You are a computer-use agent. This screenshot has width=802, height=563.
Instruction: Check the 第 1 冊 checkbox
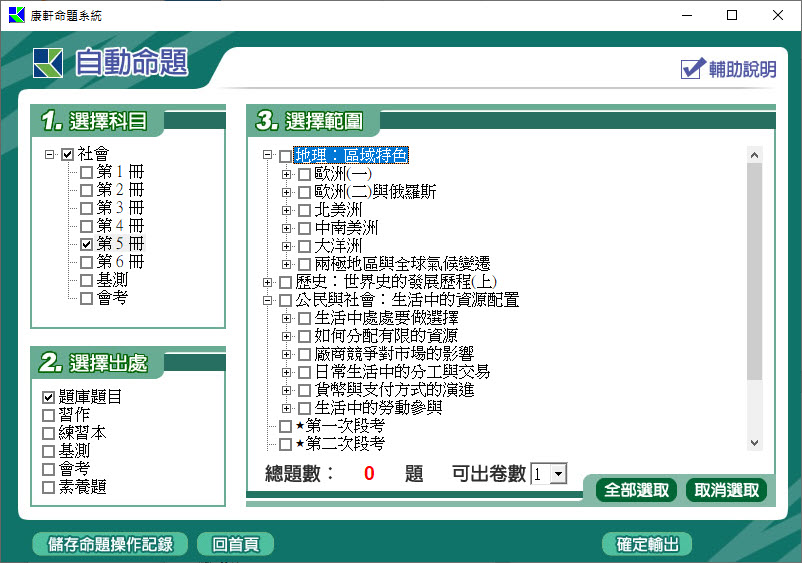(86, 172)
